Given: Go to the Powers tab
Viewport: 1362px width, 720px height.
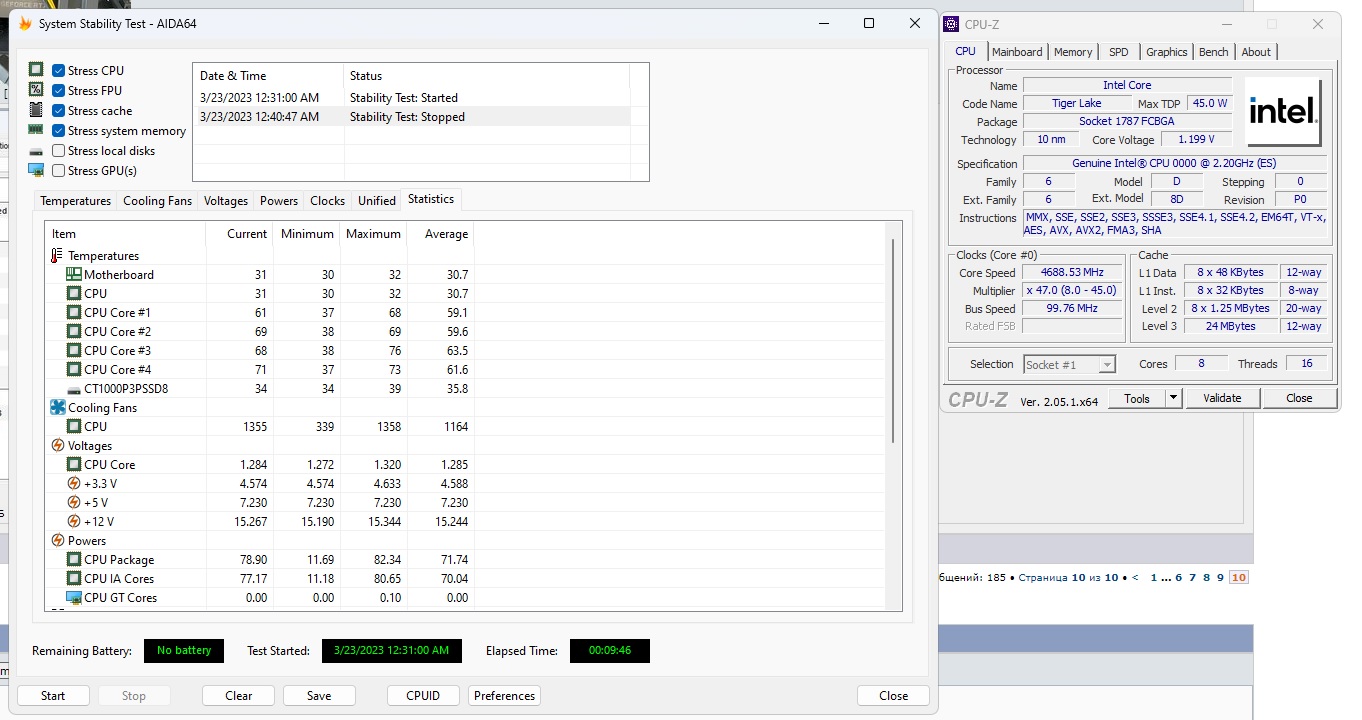Looking at the screenshot, I should pos(279,201).
